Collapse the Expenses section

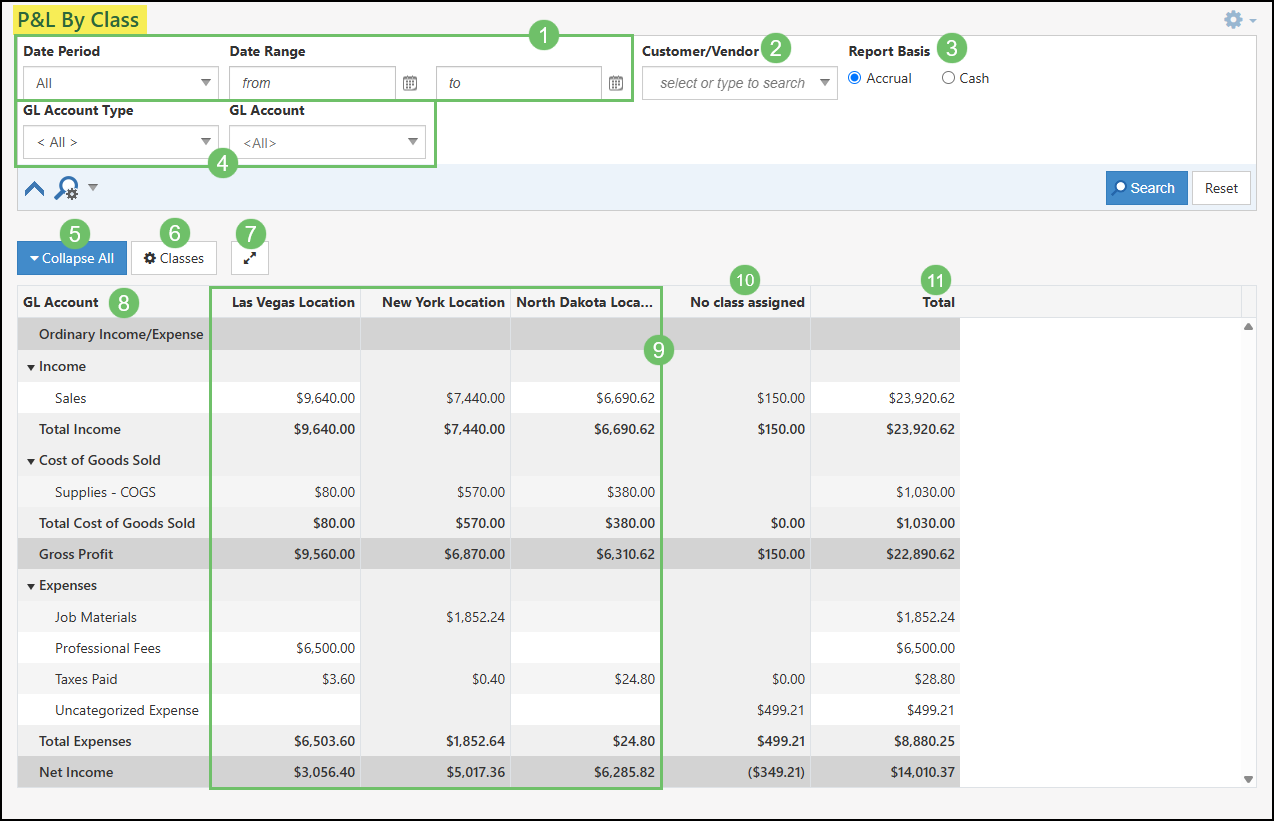click(x=31, y=586)
